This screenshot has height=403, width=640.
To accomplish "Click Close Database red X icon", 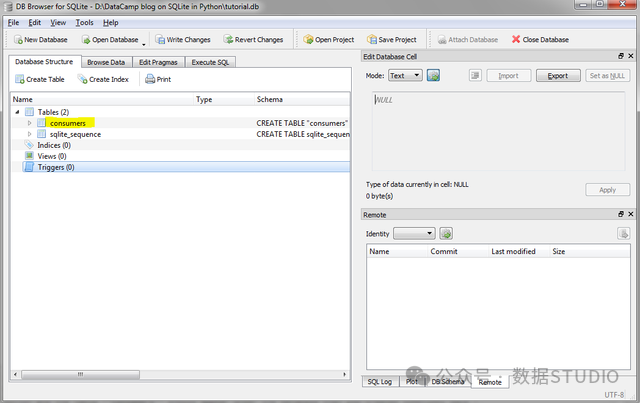I will (516, 39).
